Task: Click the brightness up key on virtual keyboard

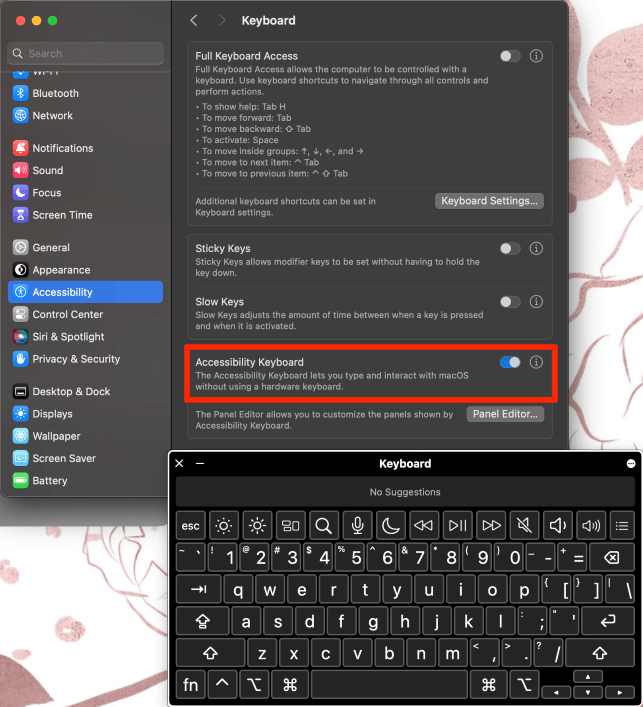Action: click(x=257, y=525)
